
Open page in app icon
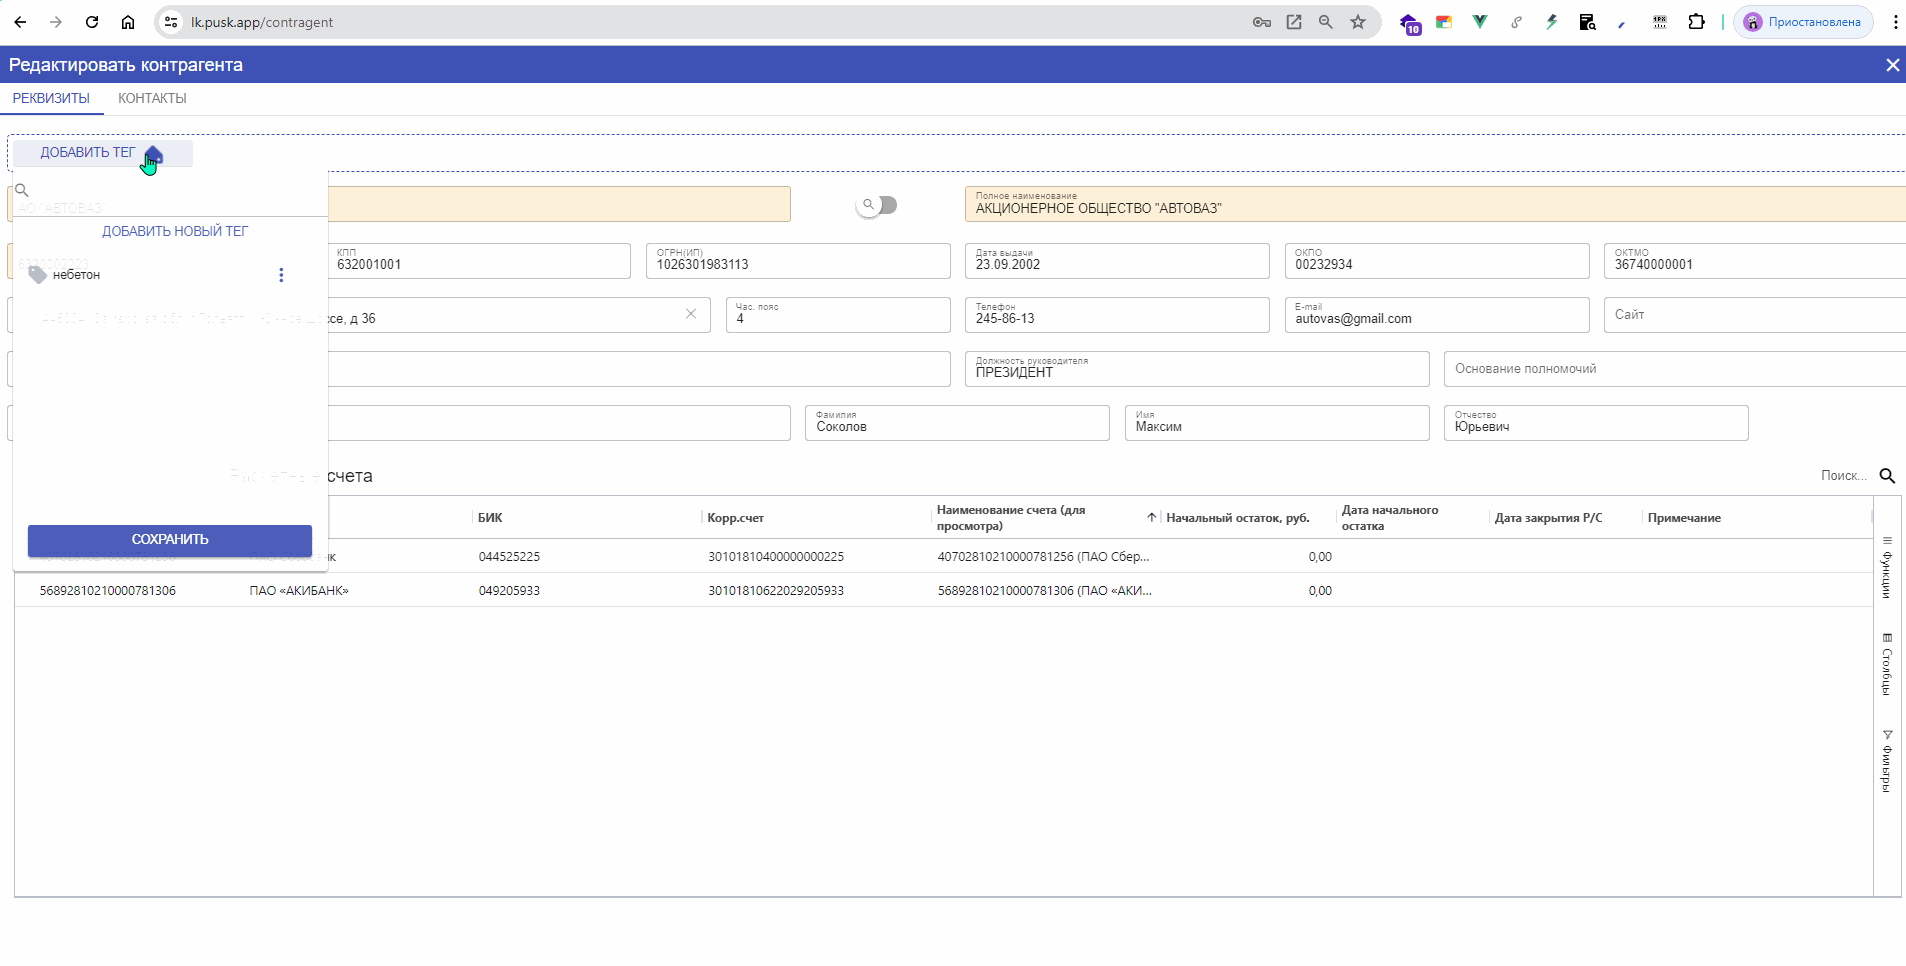[1294, 22]
